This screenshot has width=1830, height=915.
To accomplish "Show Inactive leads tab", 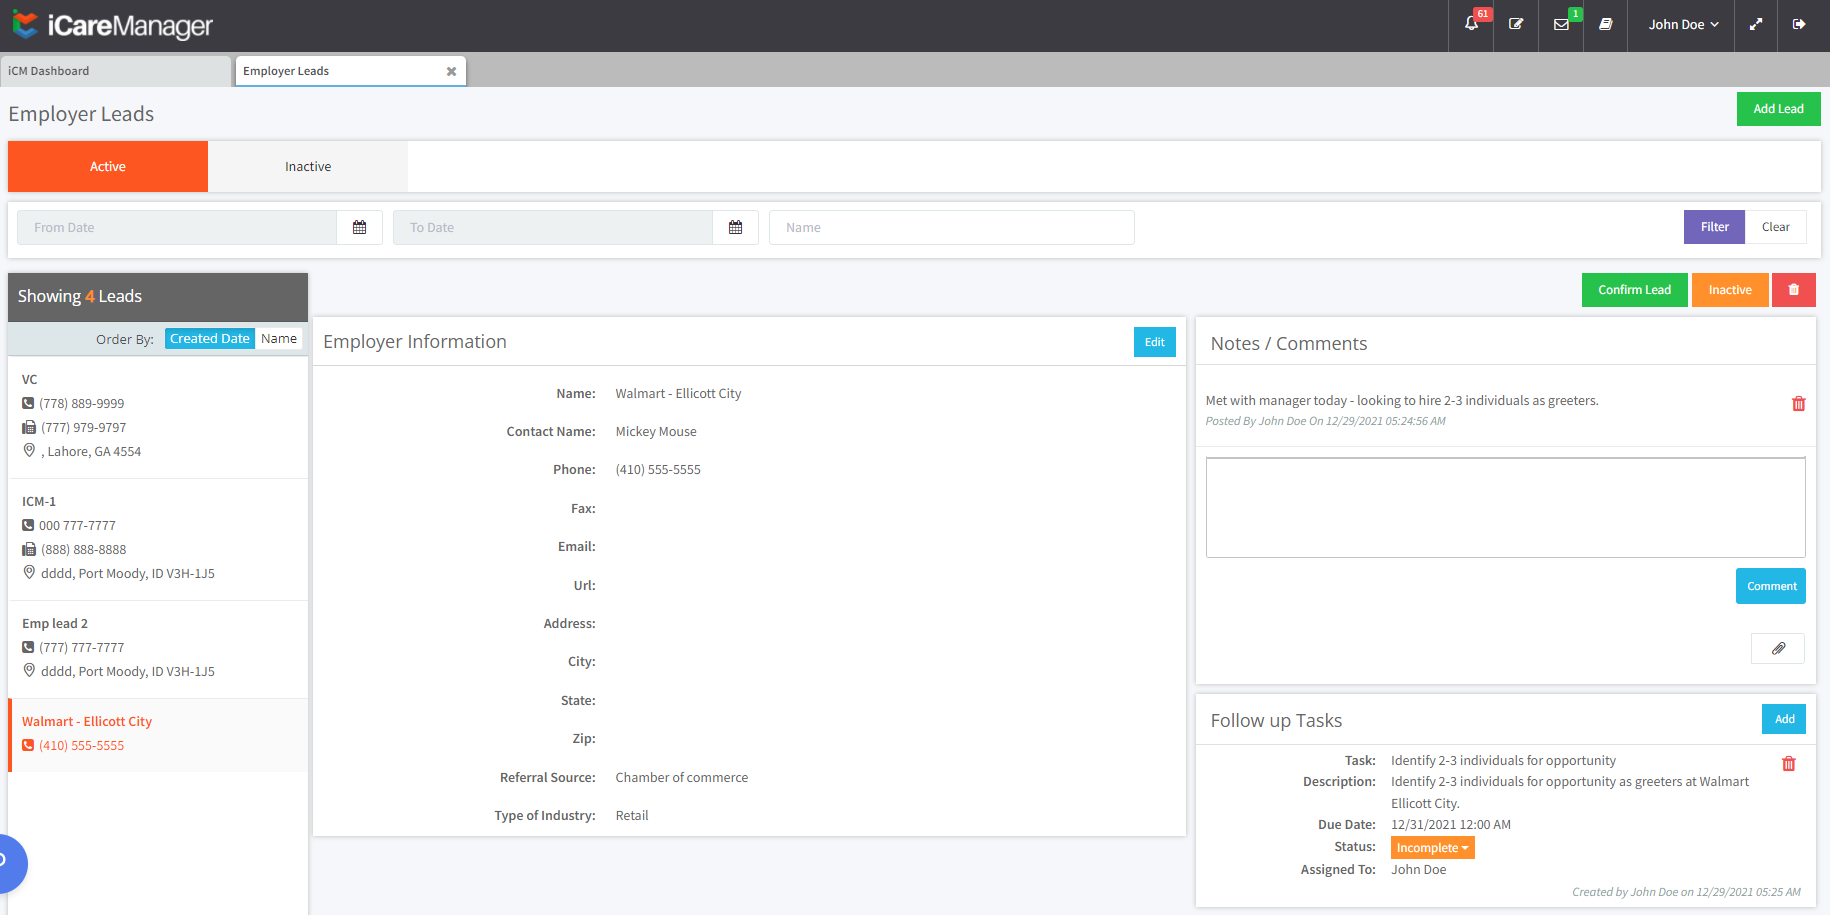I will tap(308, 167).
